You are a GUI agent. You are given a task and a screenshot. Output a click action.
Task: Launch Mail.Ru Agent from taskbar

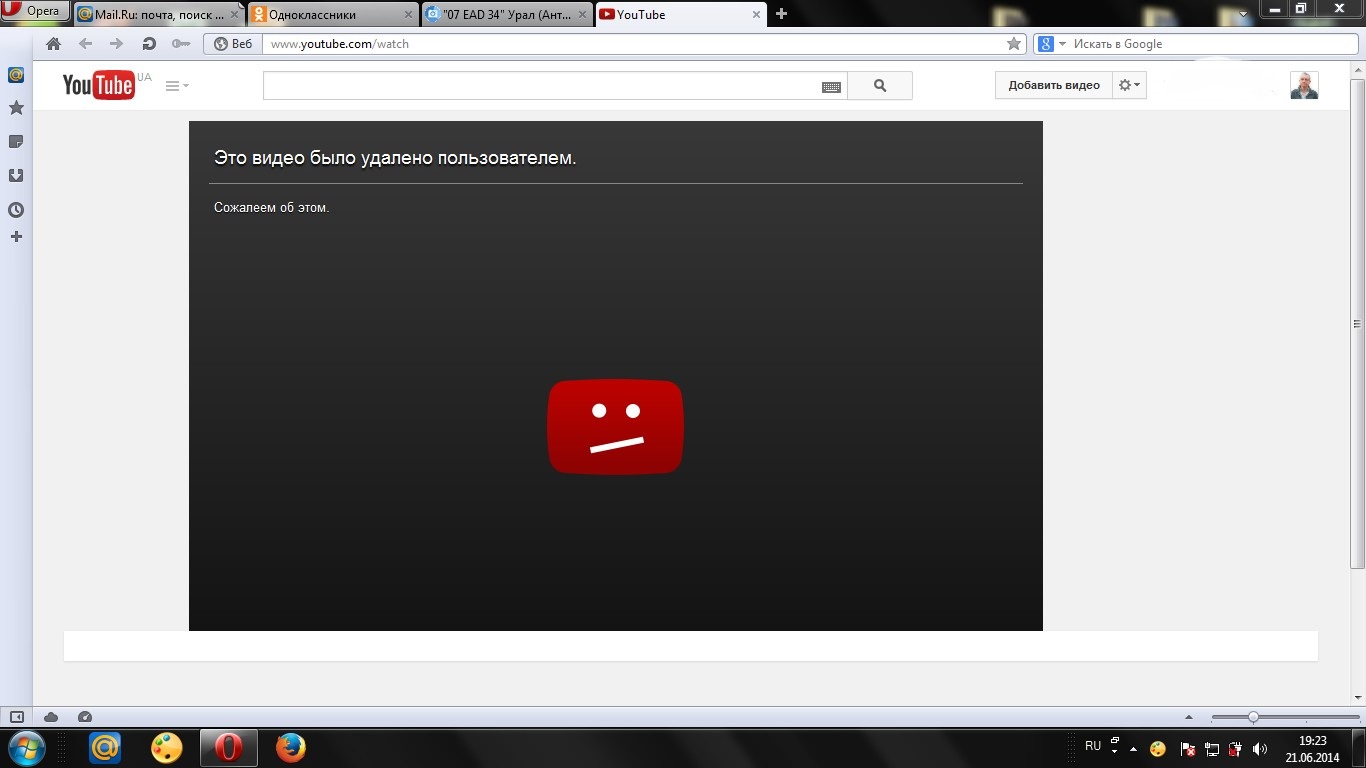coord(105,747)
